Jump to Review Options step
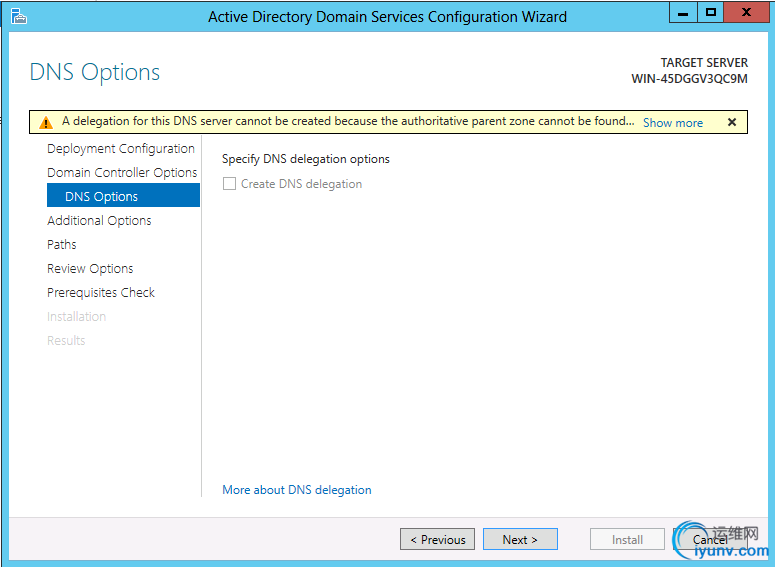 click(x=90, y=269)
